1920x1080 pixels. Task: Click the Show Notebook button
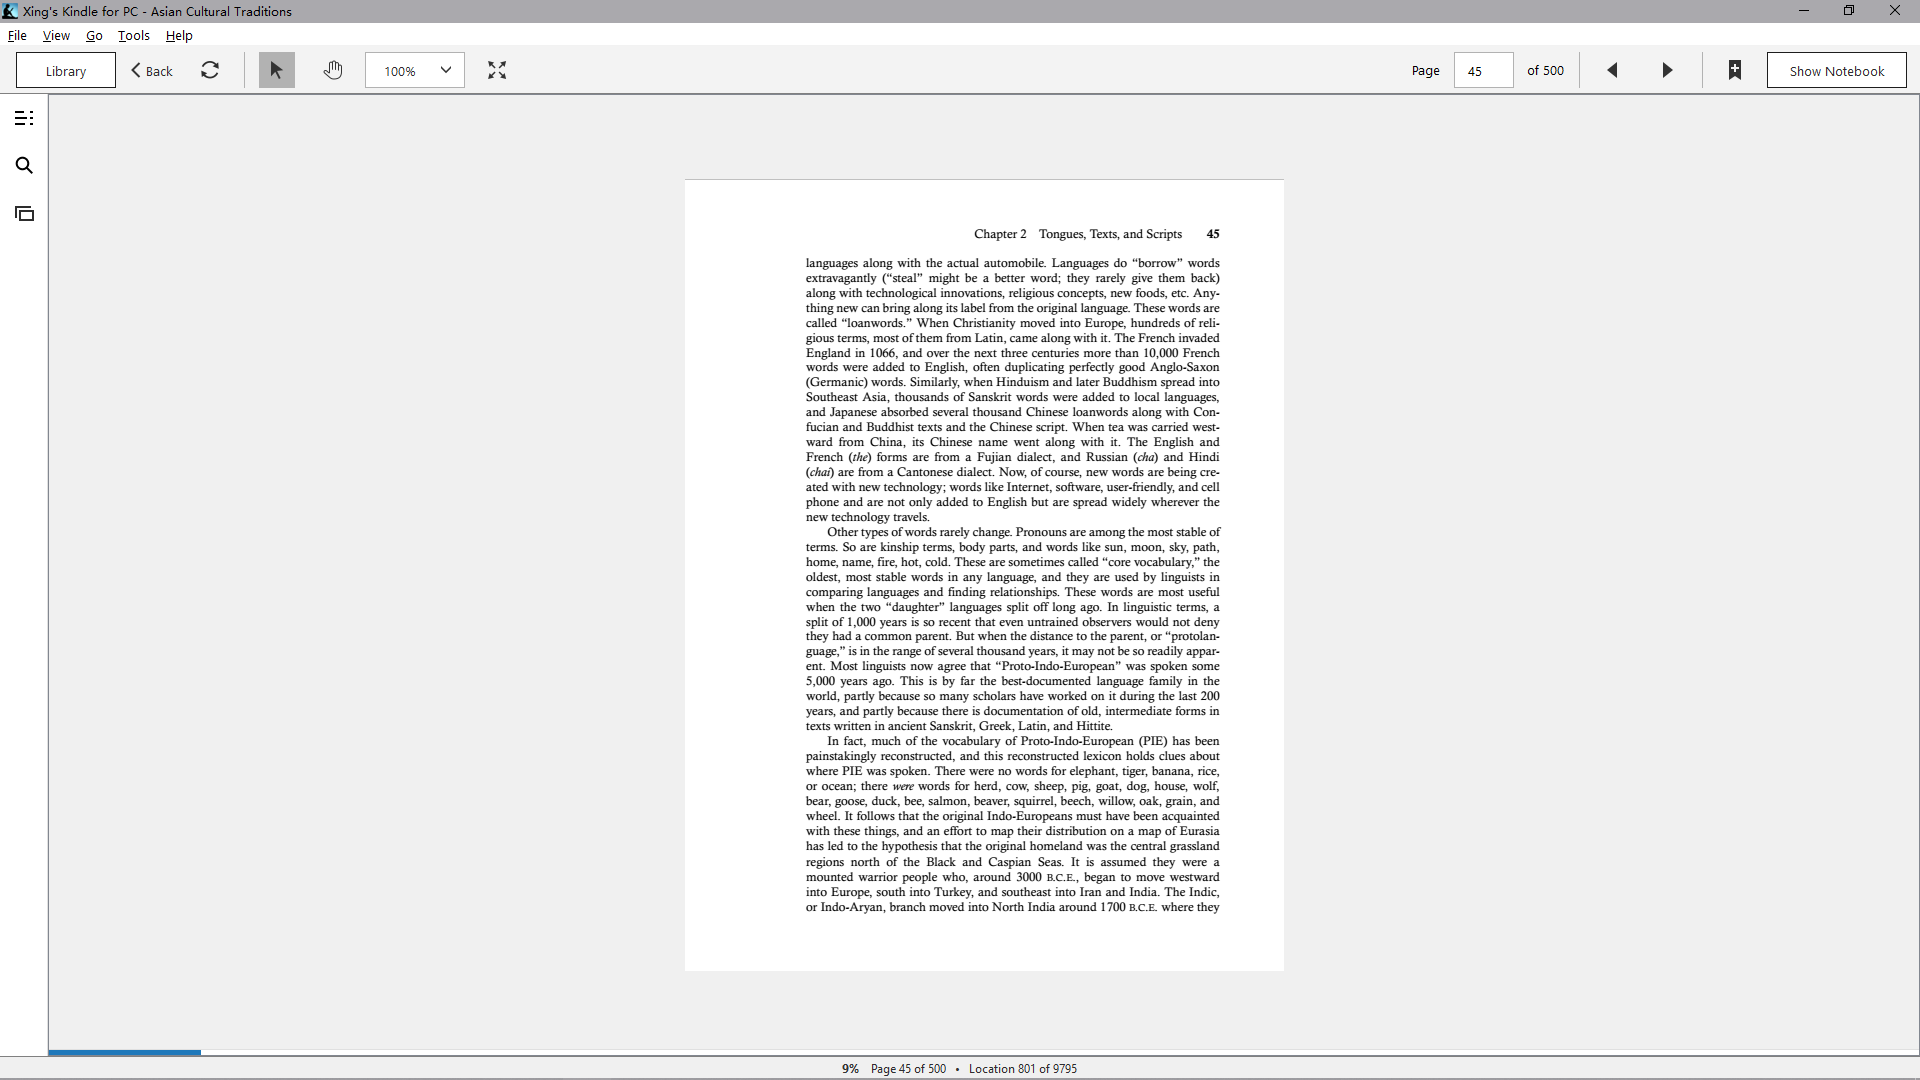1836,70
